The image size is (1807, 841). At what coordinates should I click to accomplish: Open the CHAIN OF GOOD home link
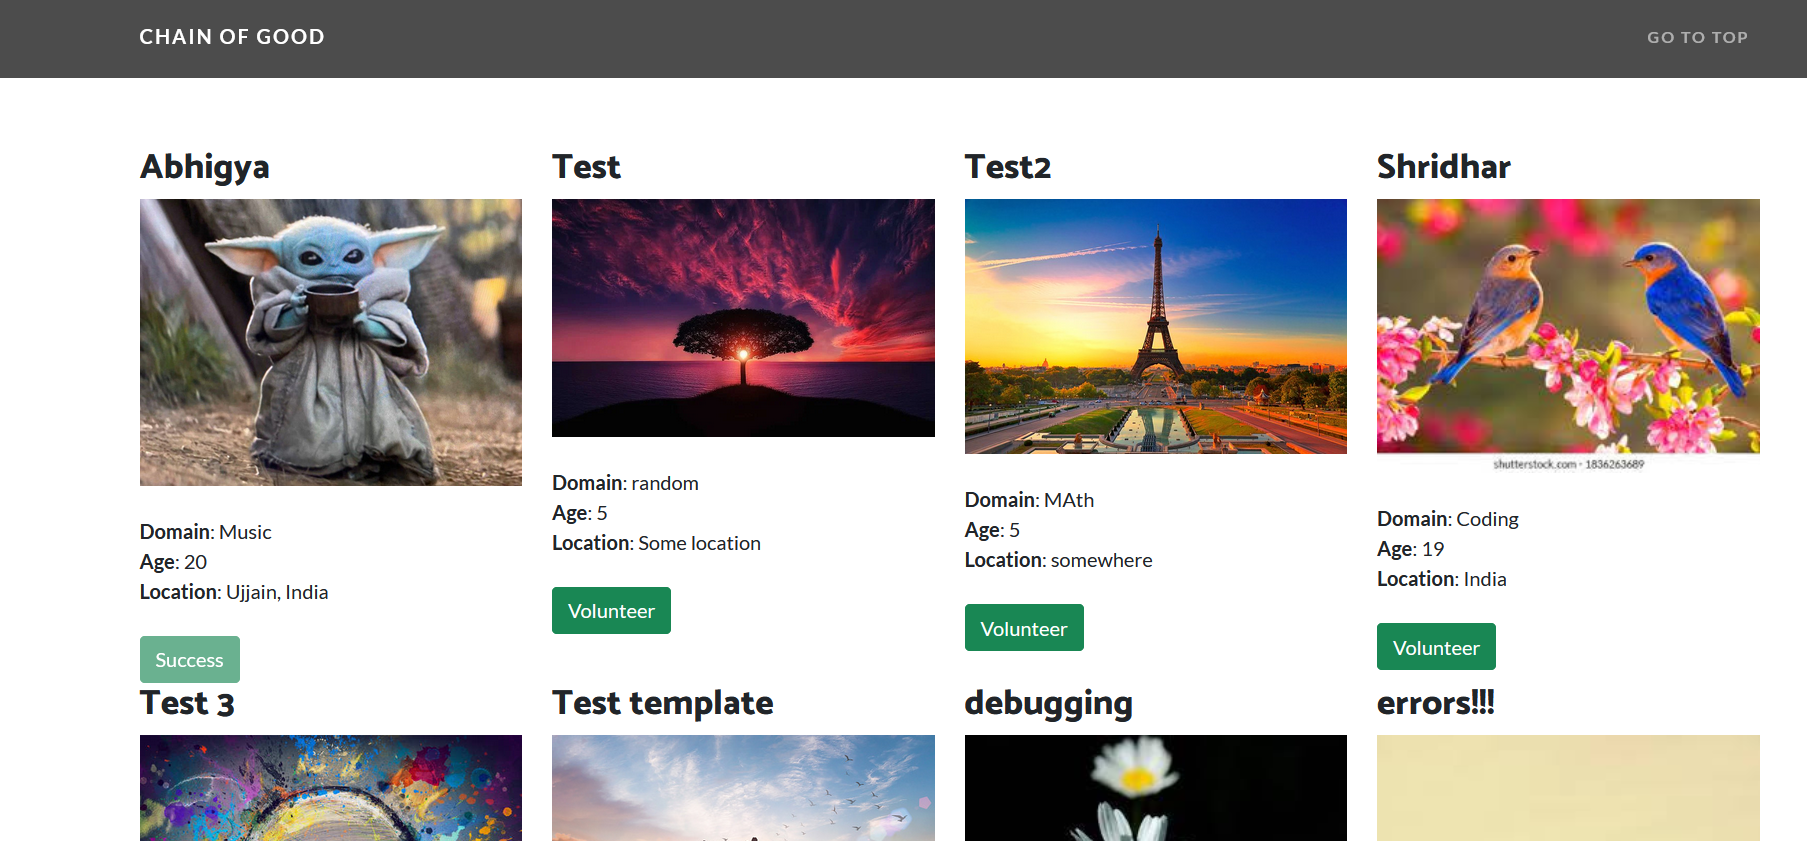click(232, 37)
